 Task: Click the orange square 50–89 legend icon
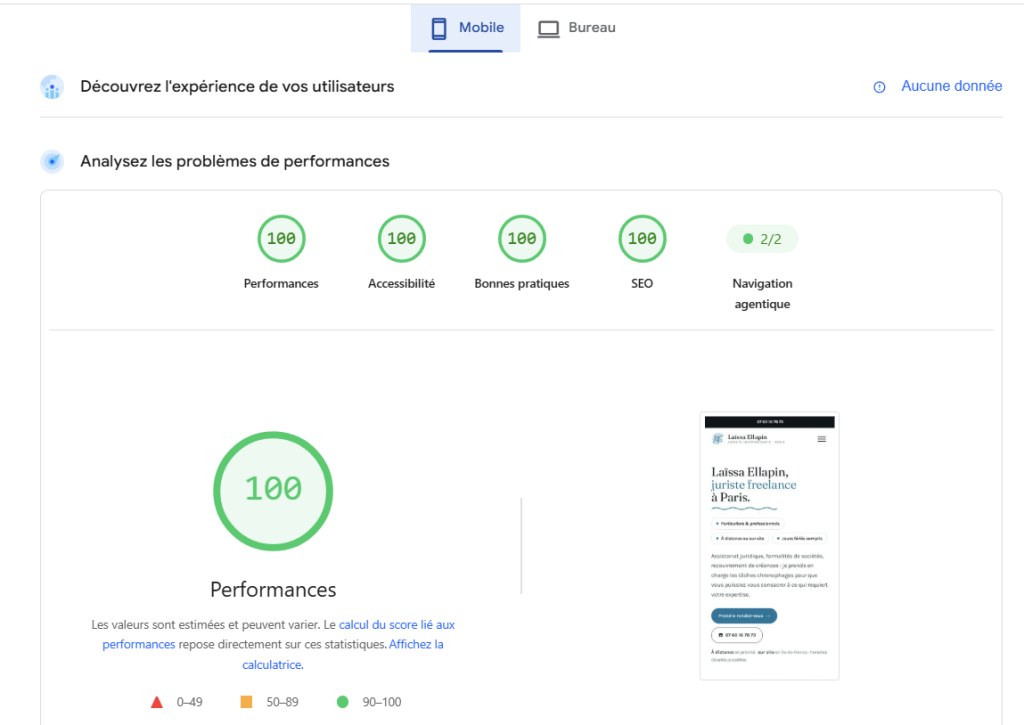click(246, 702)
